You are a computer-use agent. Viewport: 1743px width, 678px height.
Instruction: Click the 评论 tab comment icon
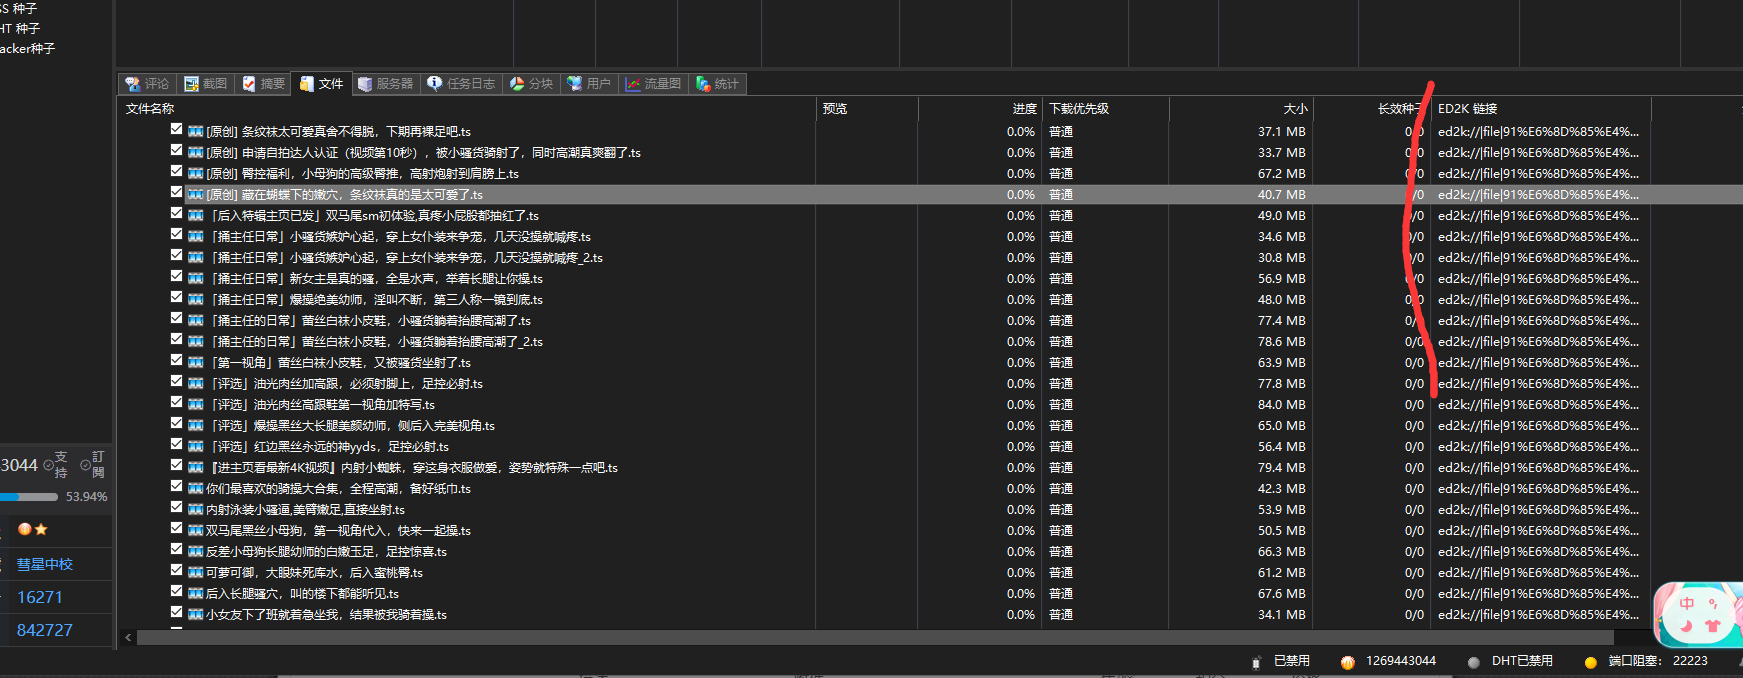(132, 84)
